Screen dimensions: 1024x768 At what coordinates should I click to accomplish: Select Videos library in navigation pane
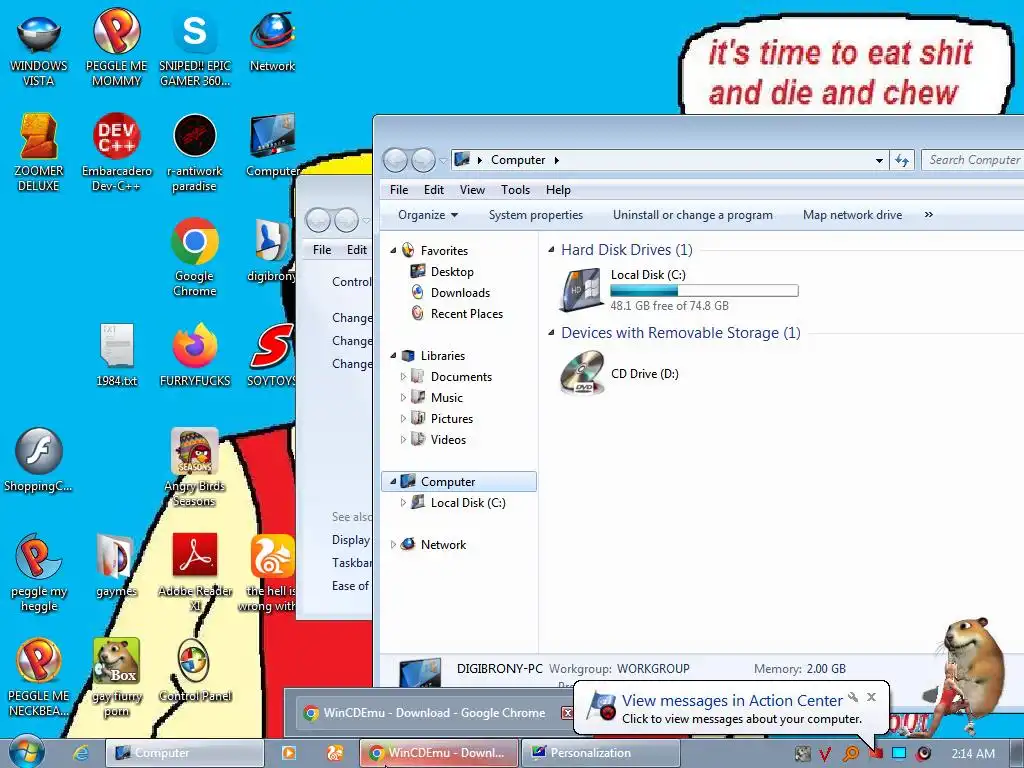click(448, 440)
